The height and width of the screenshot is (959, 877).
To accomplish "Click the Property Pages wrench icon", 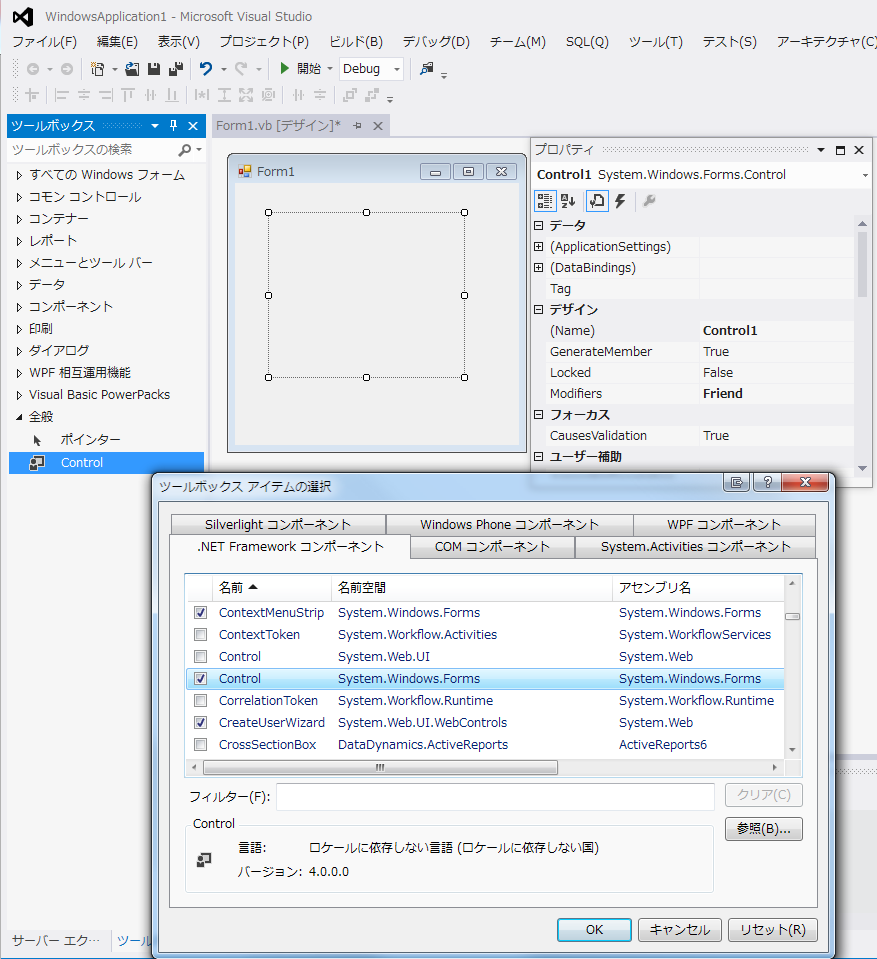I will (x=649, y=201).
